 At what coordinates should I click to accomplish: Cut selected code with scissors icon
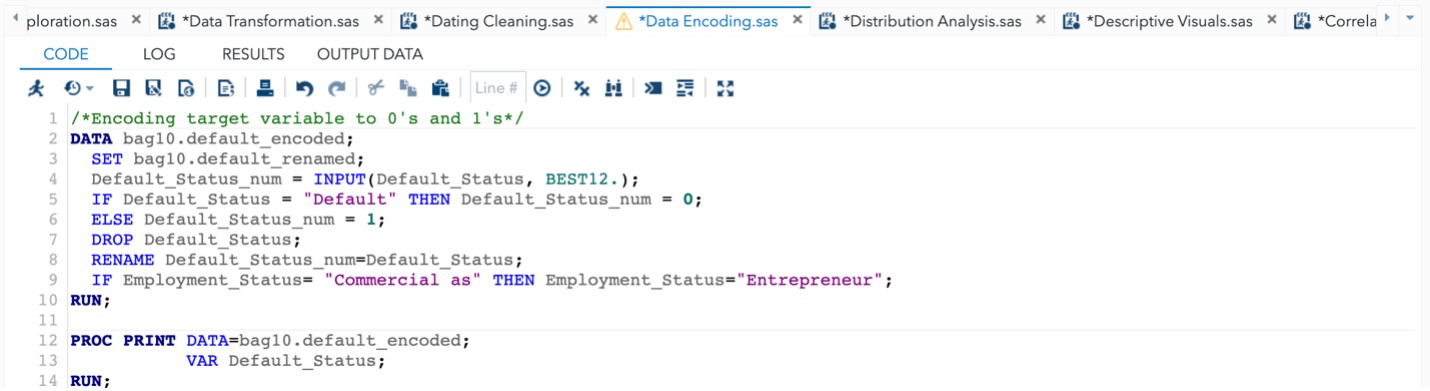click(376, 89)
